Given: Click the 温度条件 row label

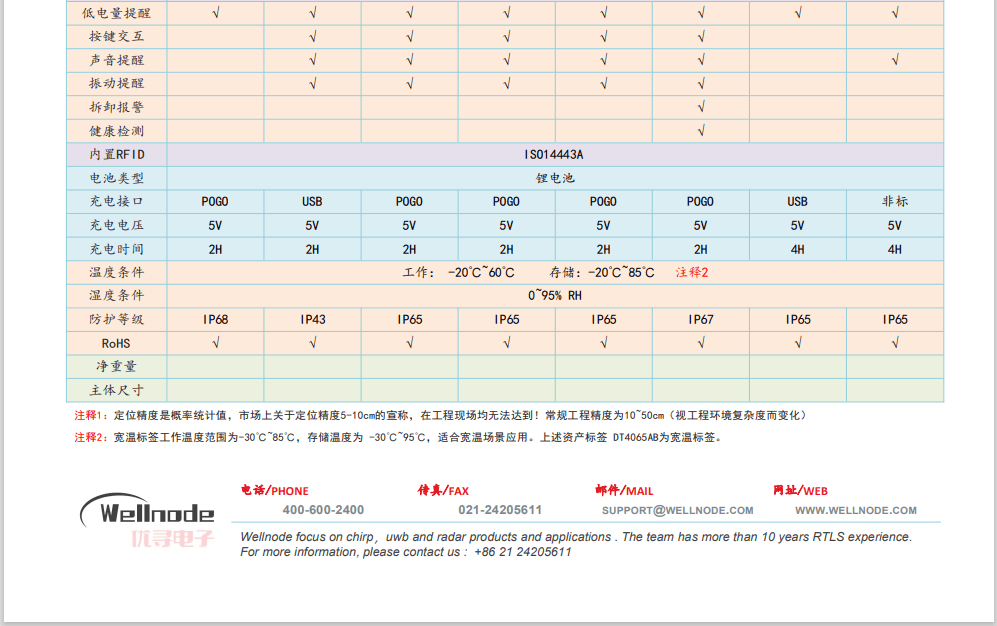Looking at the screenshot, I should click(x=116, y=273).
